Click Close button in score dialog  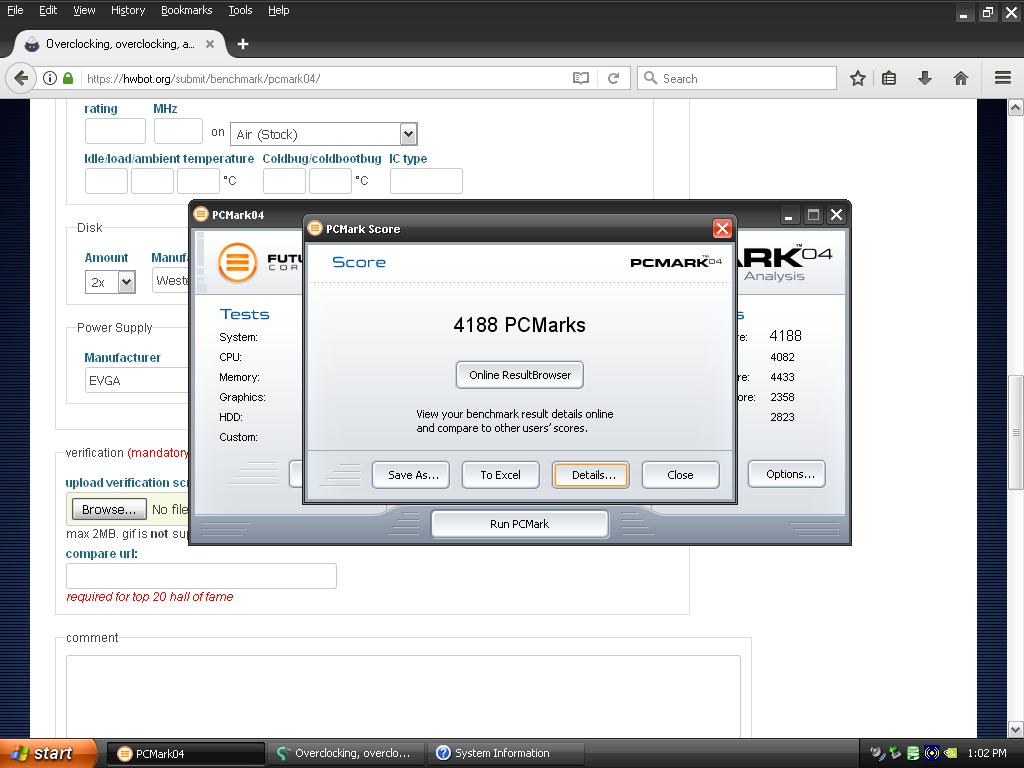tap(680, 475)
